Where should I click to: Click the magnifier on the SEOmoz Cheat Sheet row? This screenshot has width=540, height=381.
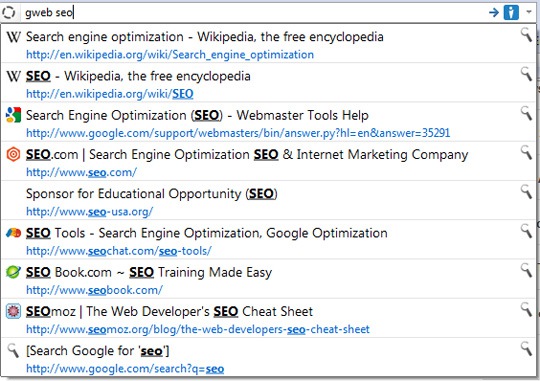tap(526, 310)
